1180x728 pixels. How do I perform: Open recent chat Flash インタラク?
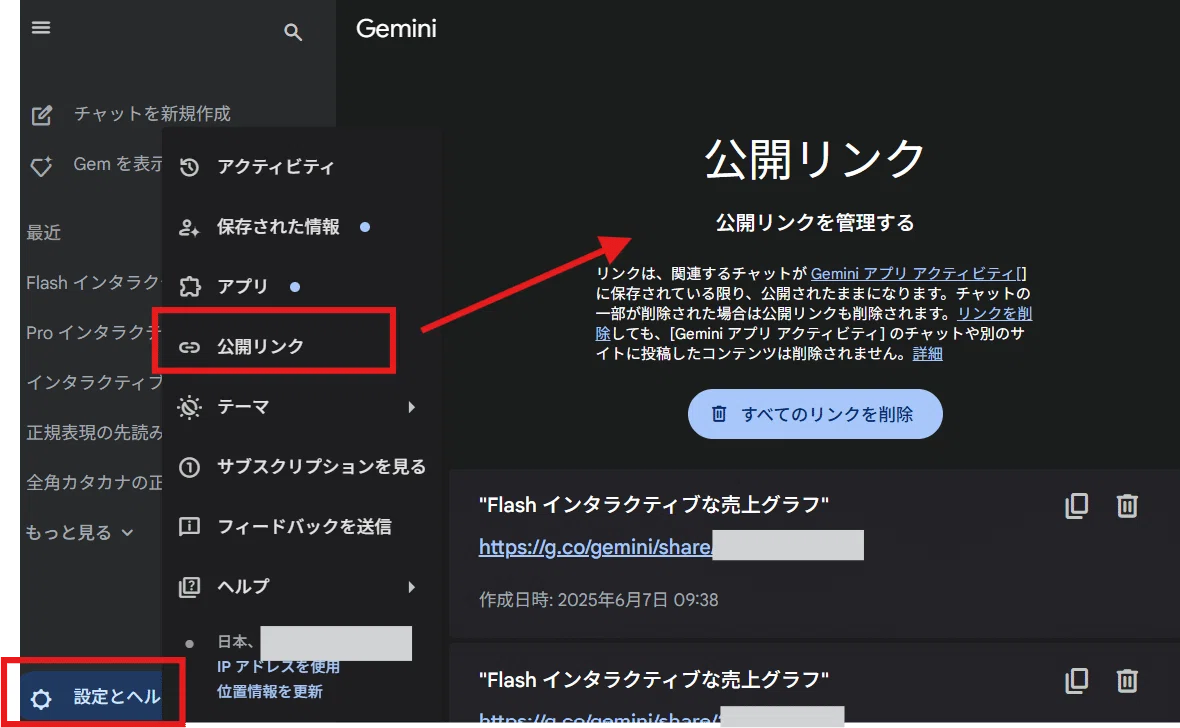tap(93, 283)
